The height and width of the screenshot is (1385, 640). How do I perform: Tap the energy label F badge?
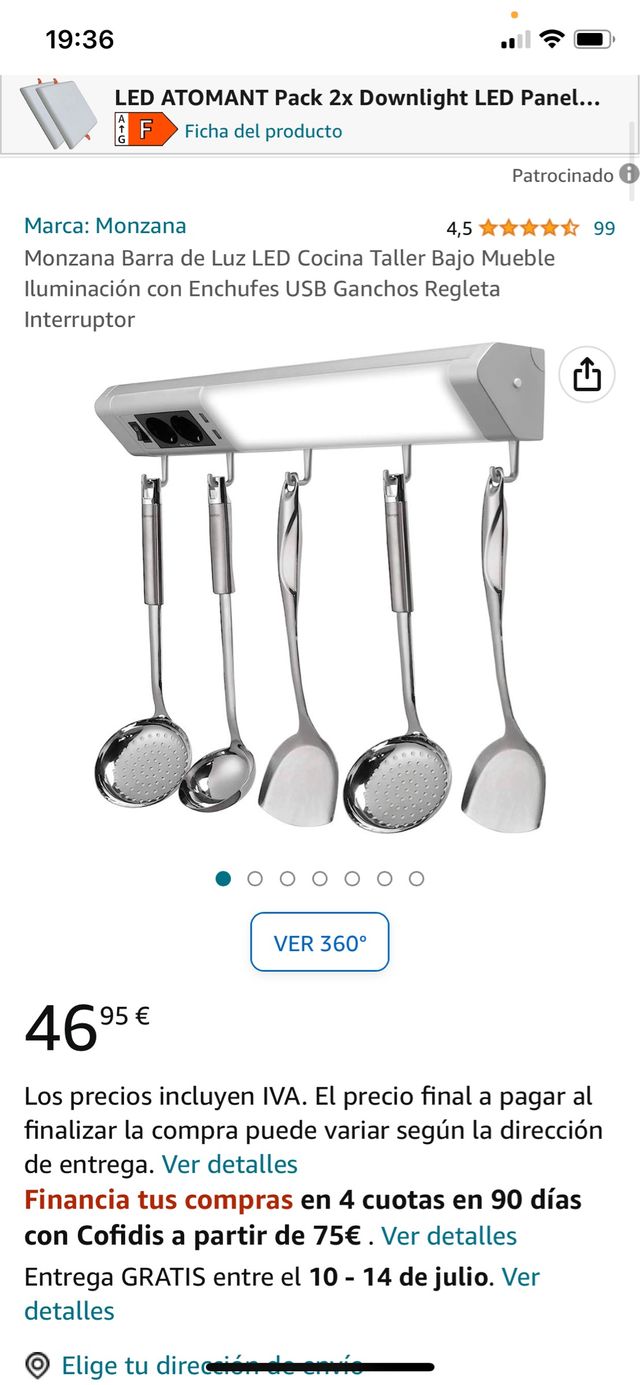(x=145, y=131)
